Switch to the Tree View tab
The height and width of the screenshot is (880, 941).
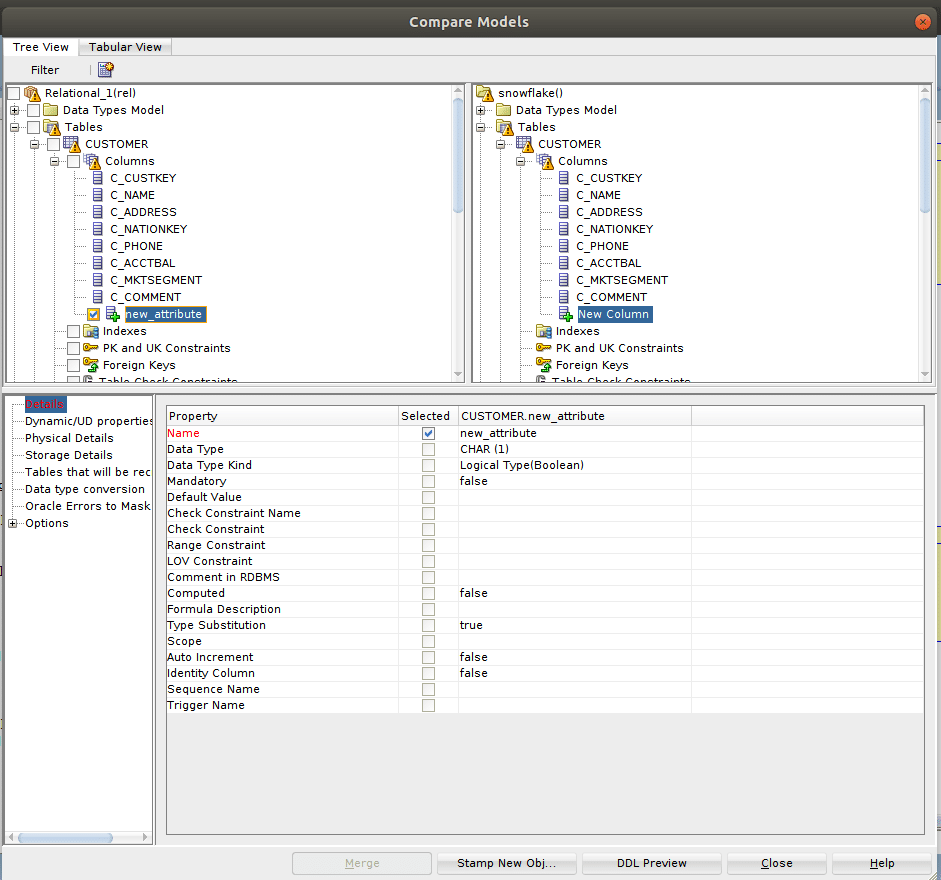pos(41,47)
